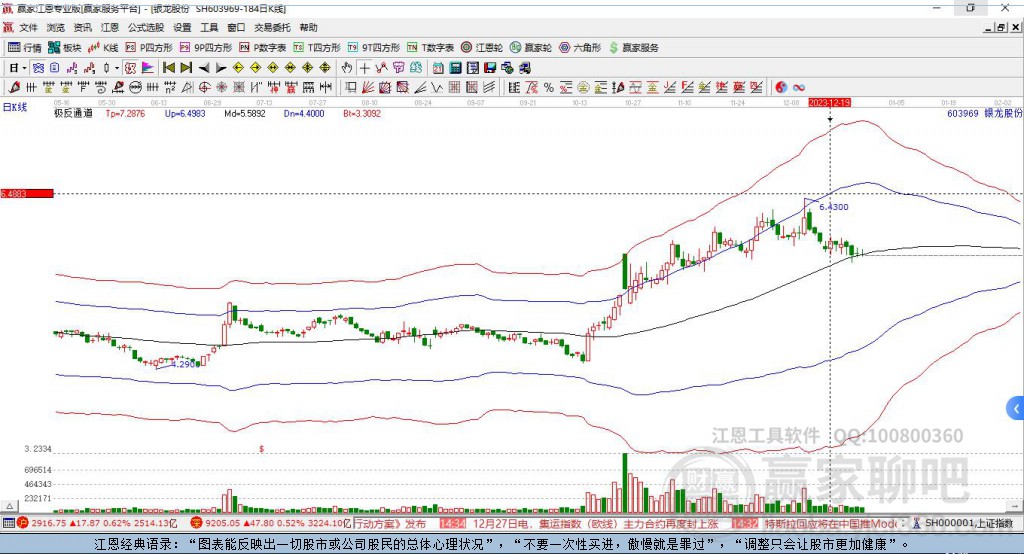Open the 资讯 menu

pos(82,27)
